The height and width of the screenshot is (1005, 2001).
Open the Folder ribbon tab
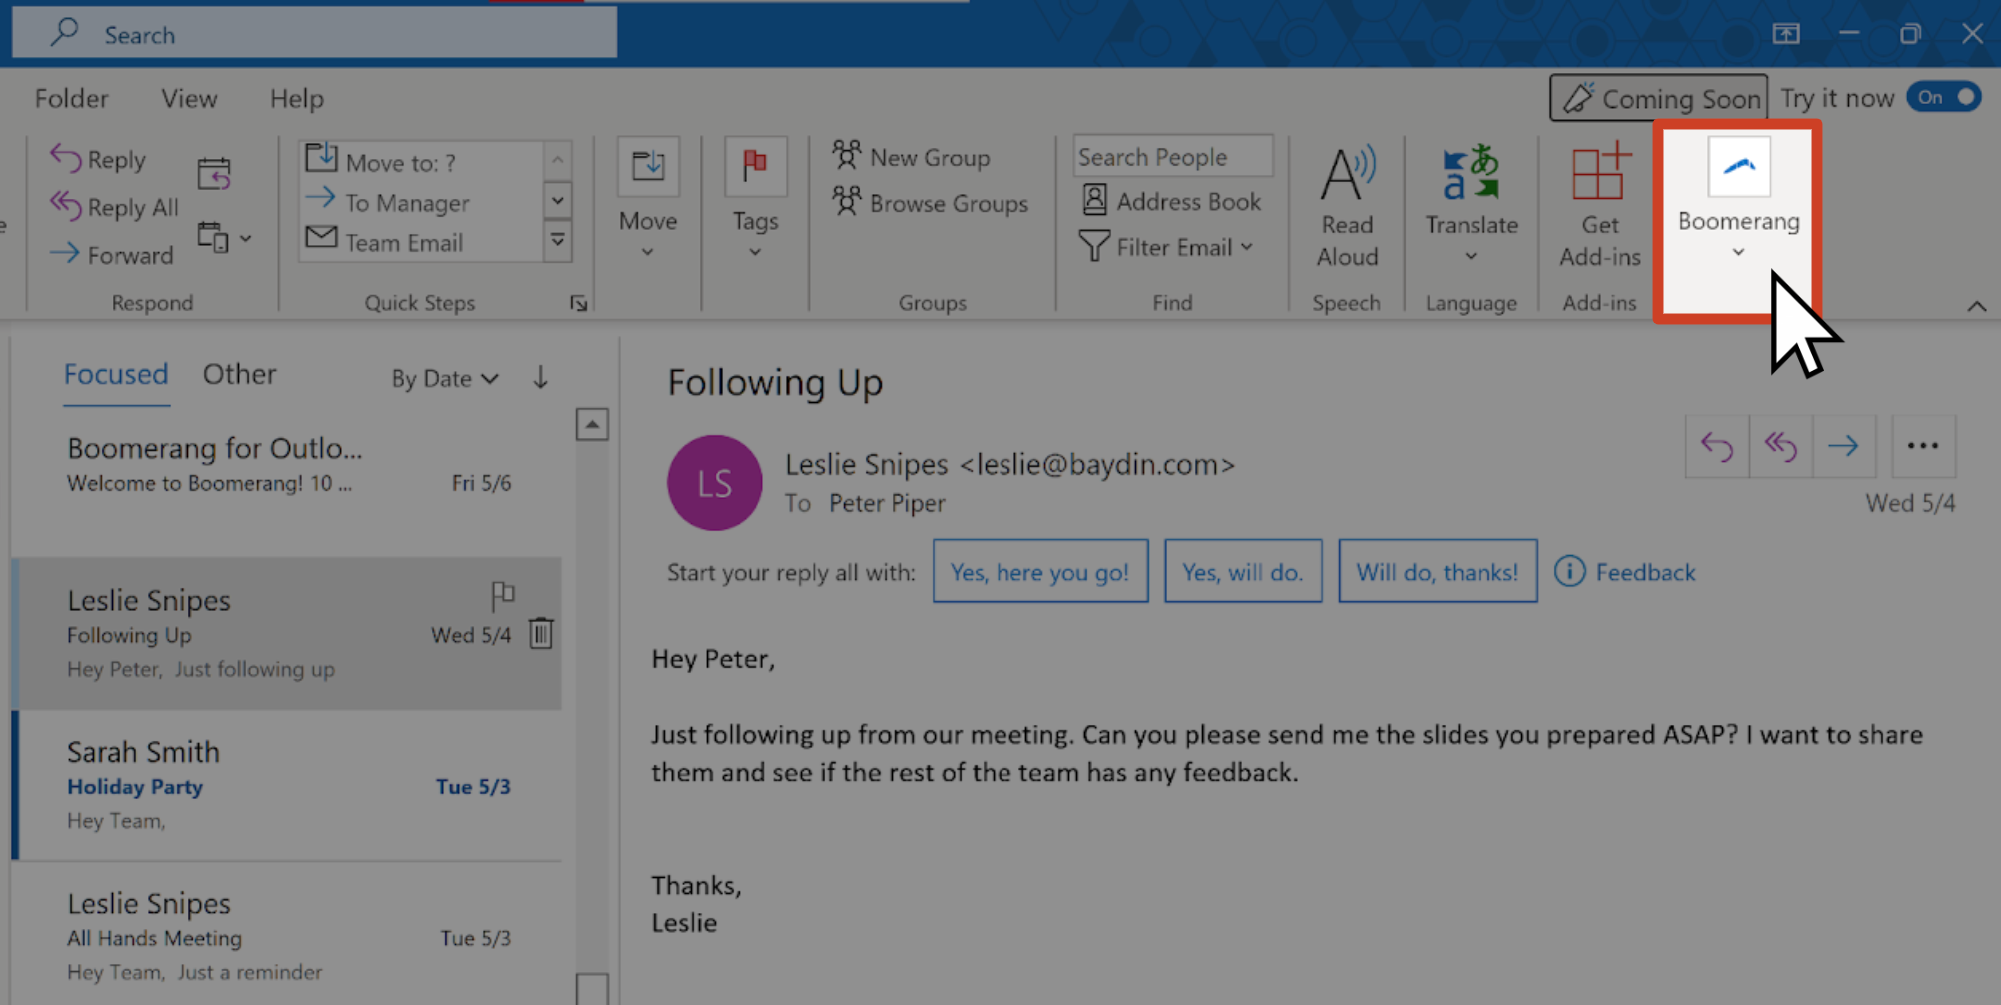pyautogui.click(x=71, y=98)
